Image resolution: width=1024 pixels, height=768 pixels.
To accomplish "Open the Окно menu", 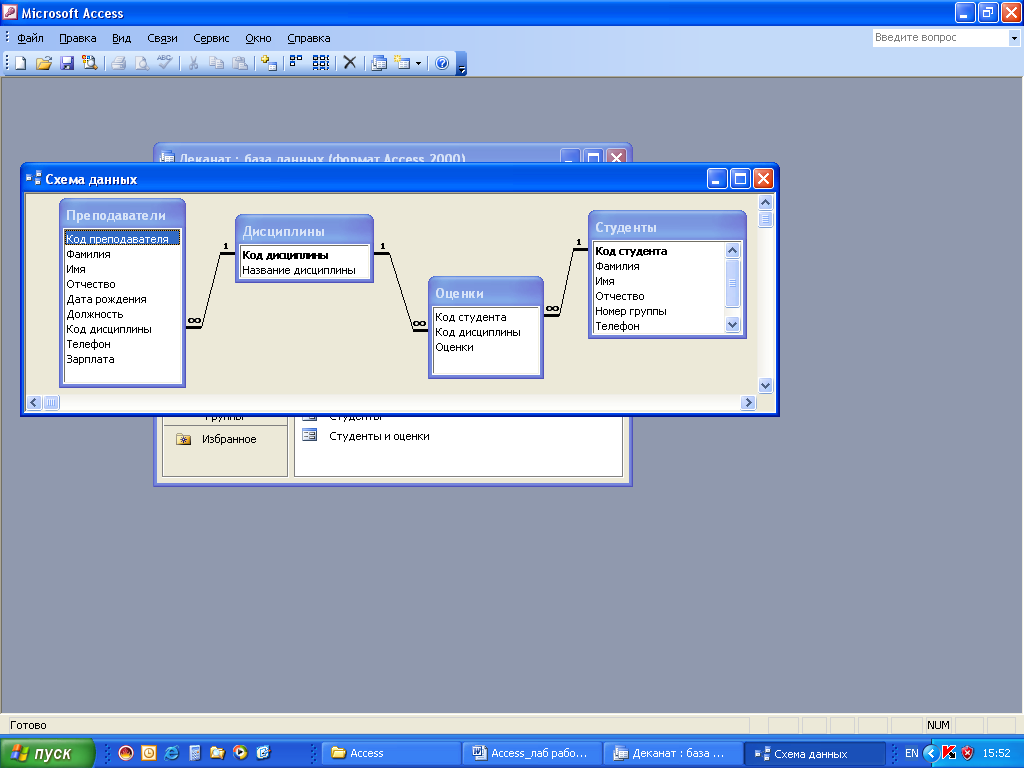I will coord(258,38).
